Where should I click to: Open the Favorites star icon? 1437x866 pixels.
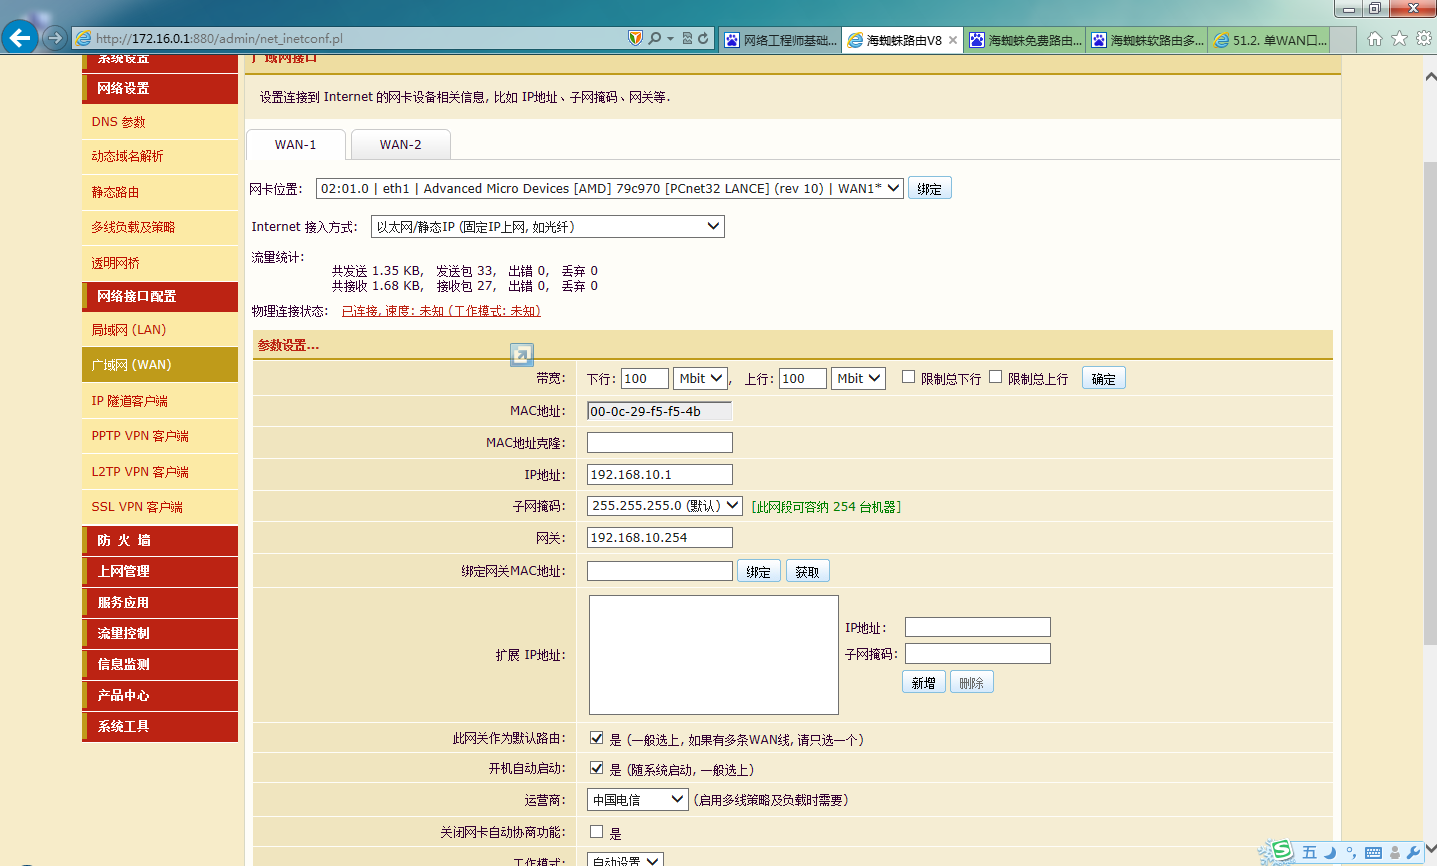1399,37
